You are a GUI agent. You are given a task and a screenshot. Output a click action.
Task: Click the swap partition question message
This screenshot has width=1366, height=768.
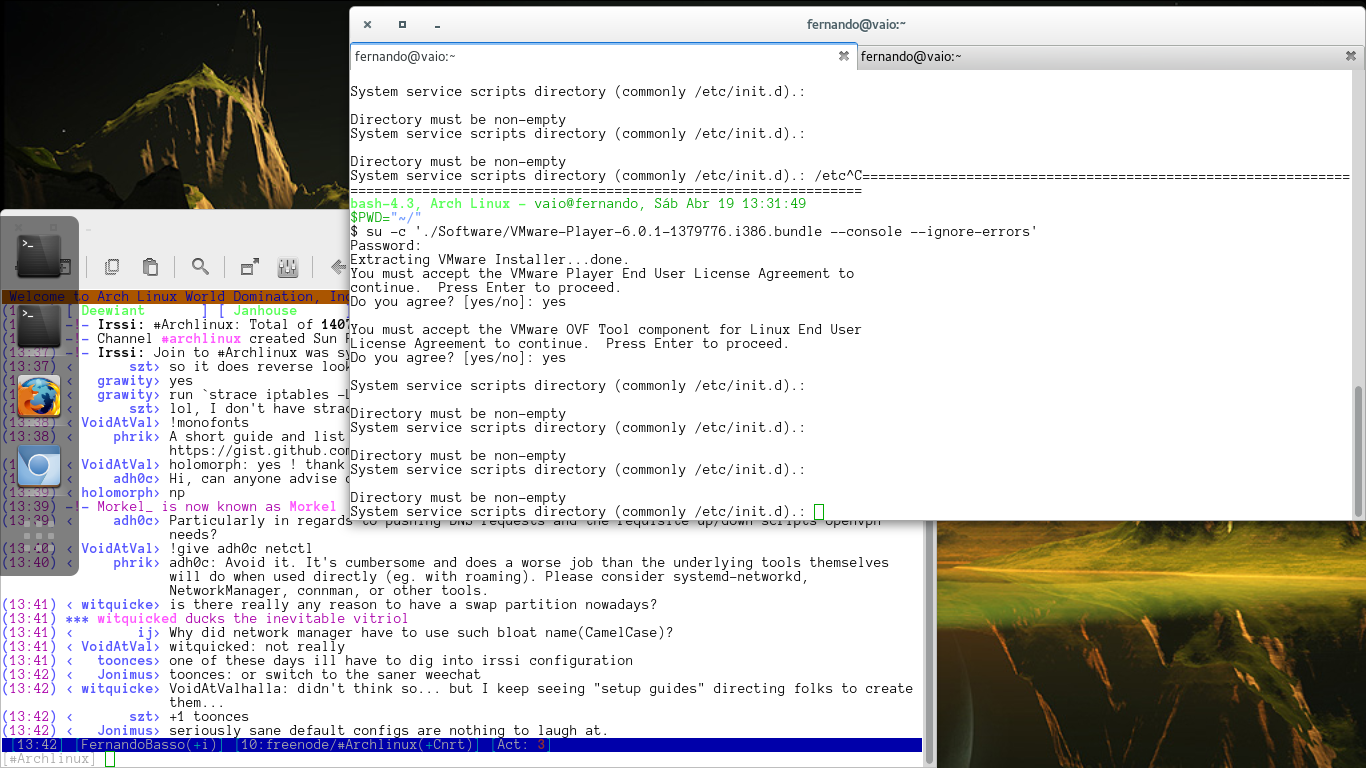point(413,605)
